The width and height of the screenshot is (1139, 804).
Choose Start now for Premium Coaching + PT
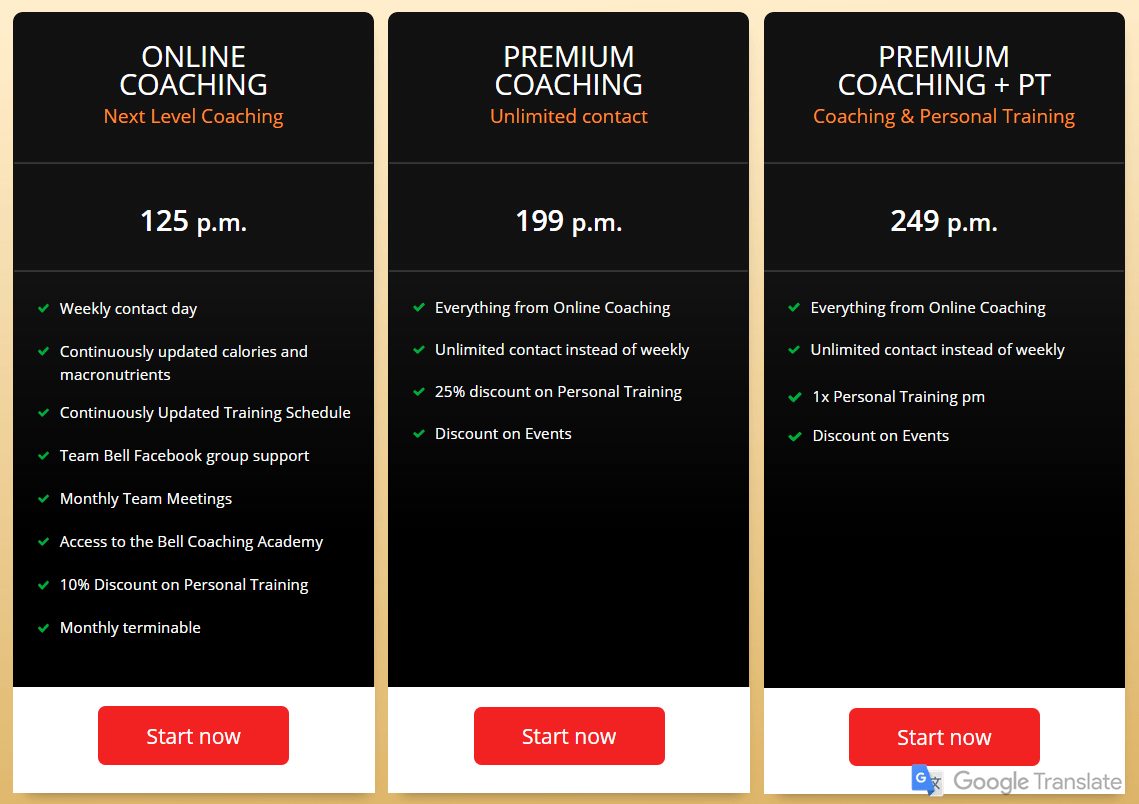944,738
